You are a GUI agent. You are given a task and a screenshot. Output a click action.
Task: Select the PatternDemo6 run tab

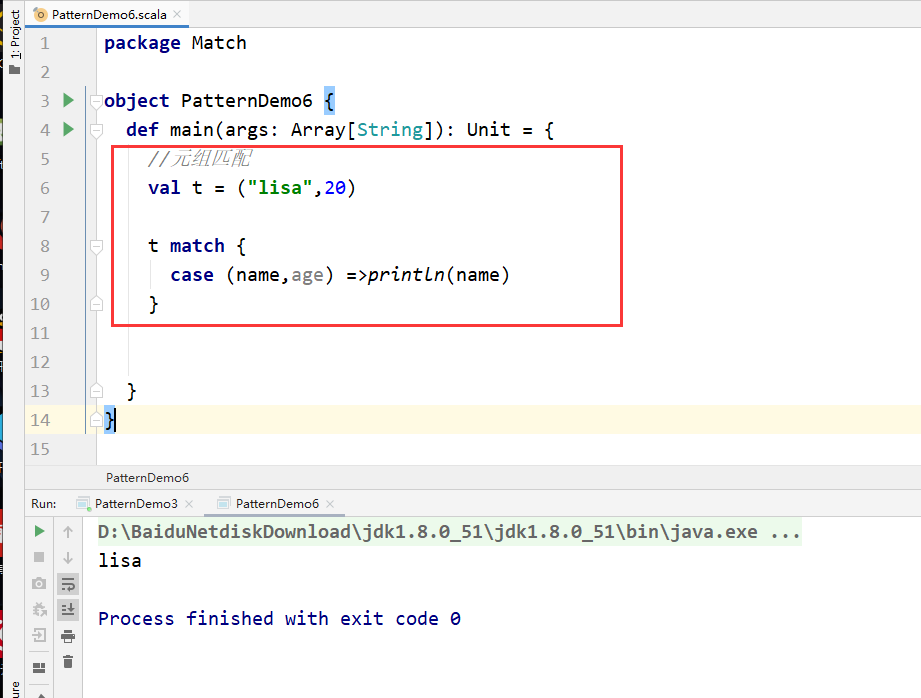pyautogui.click(x=277, y=504)
